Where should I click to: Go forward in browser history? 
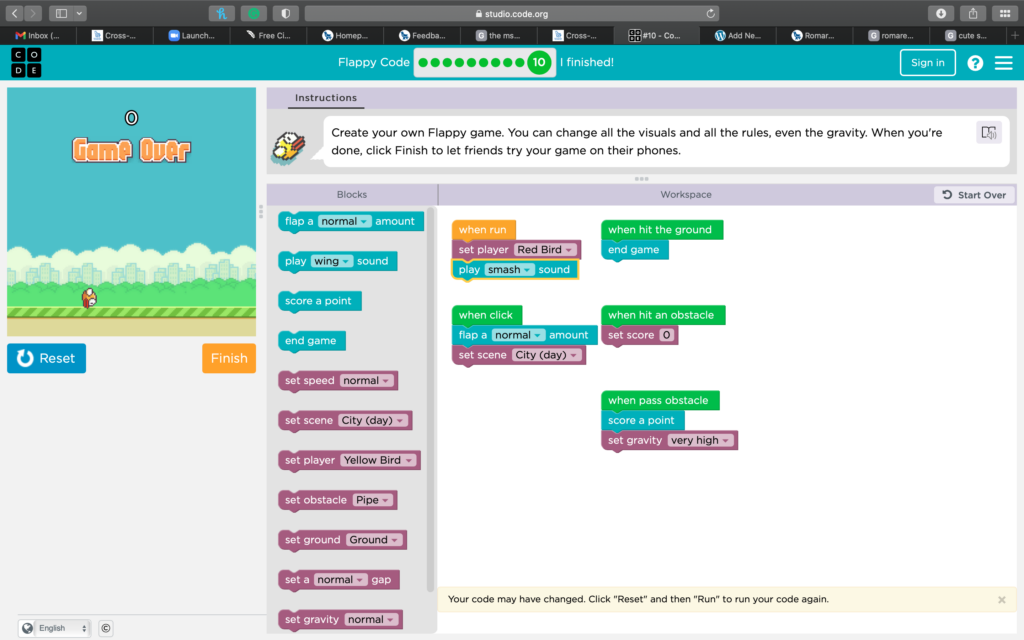pos(33,13)
